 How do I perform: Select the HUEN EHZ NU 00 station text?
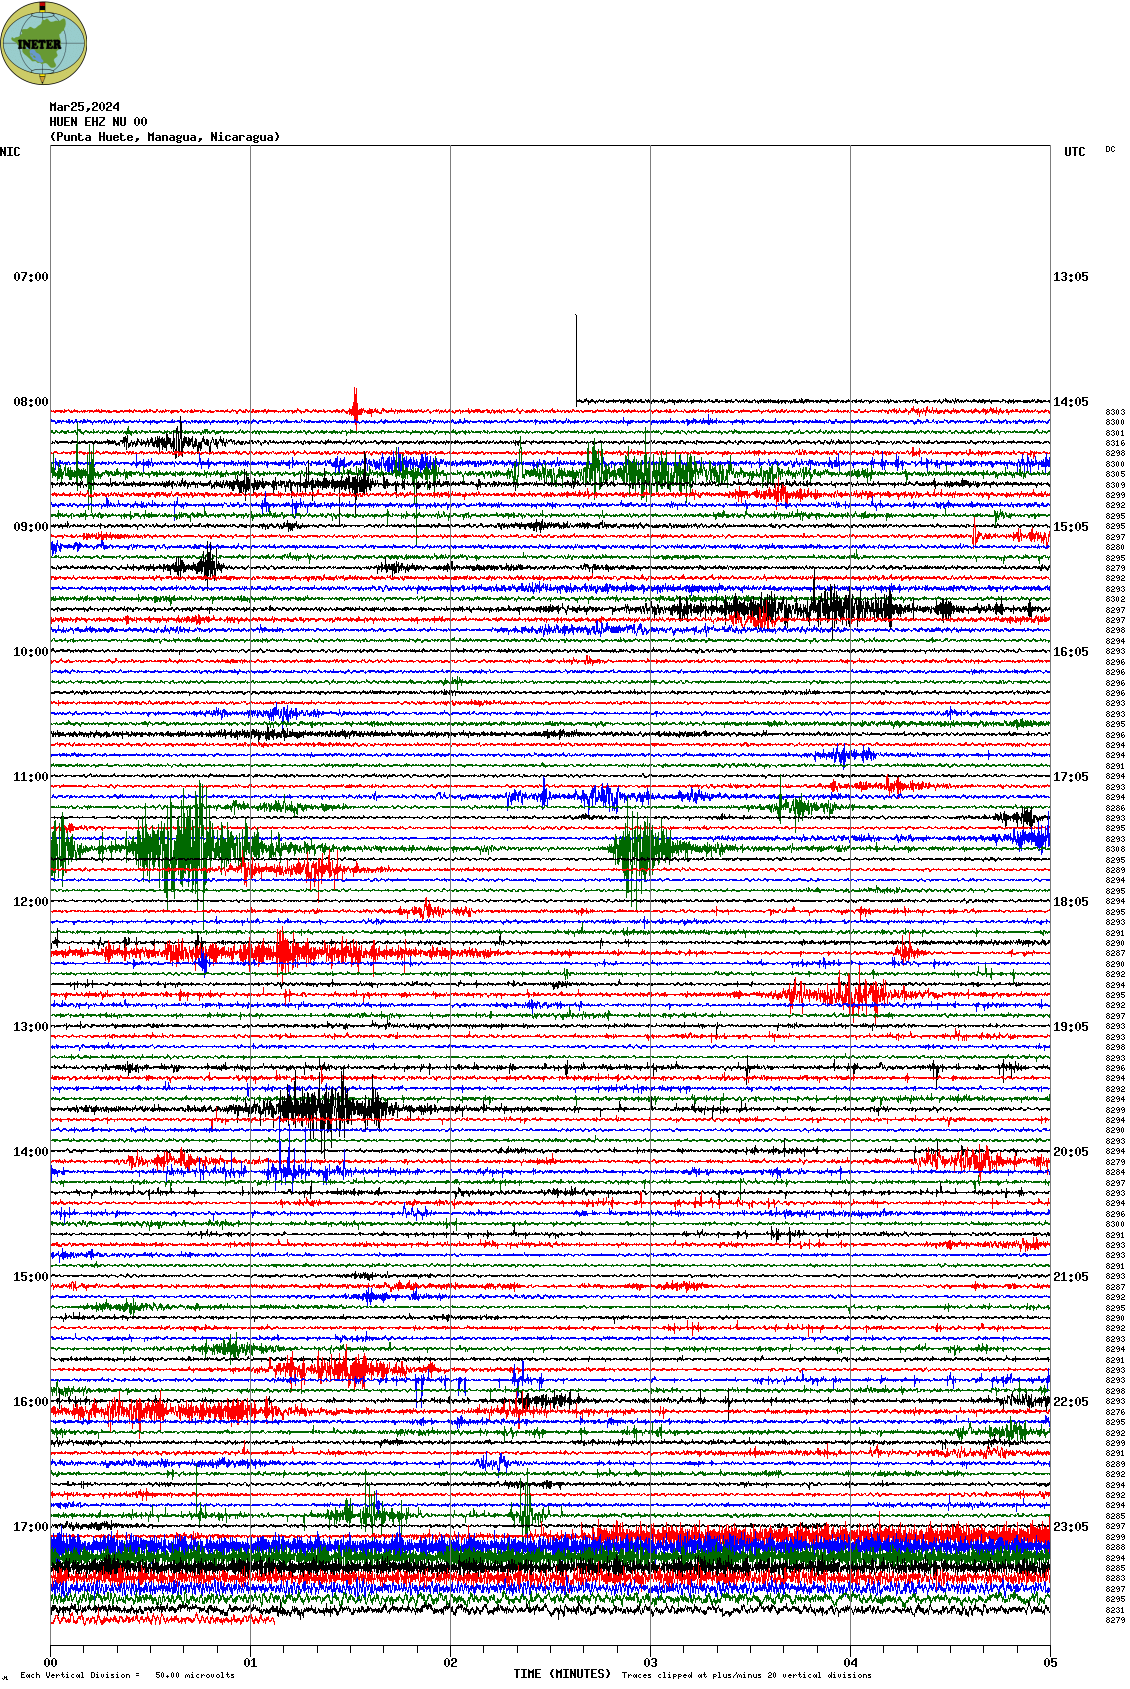pos(98,122)
